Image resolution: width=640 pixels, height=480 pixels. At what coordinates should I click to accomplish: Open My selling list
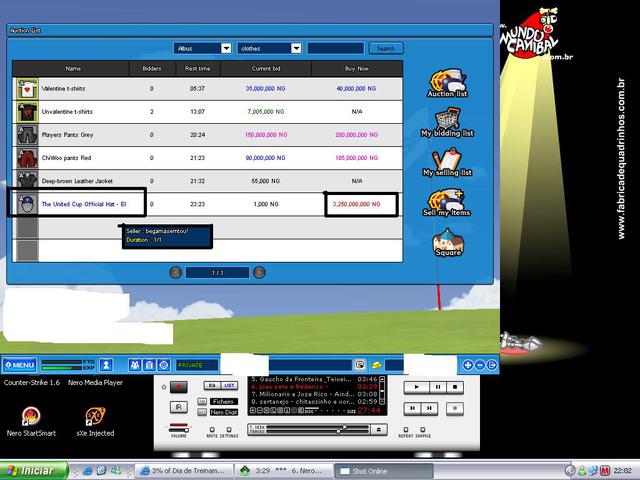point(447,162)
